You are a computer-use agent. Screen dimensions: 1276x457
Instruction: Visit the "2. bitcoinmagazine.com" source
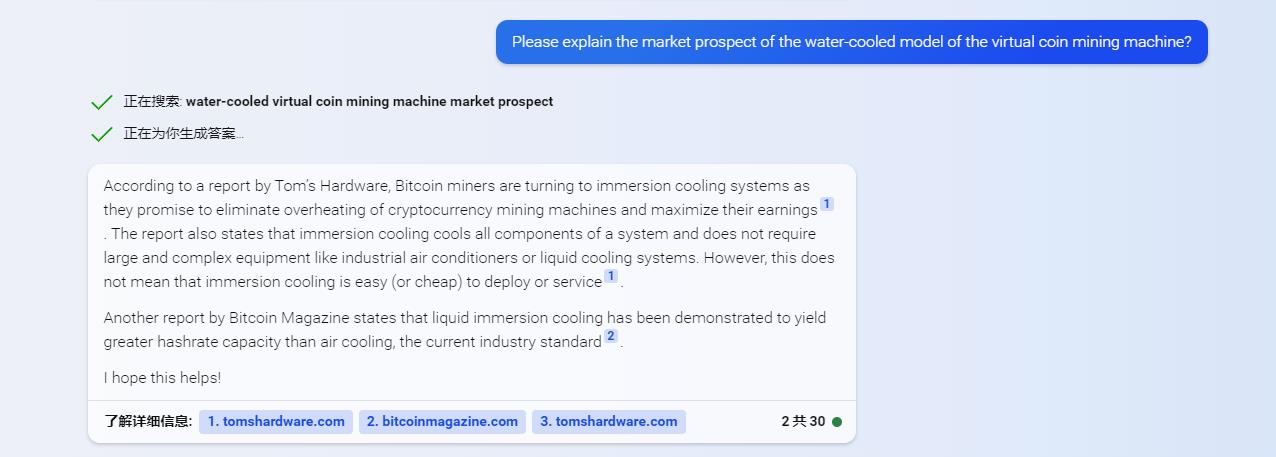442,422
